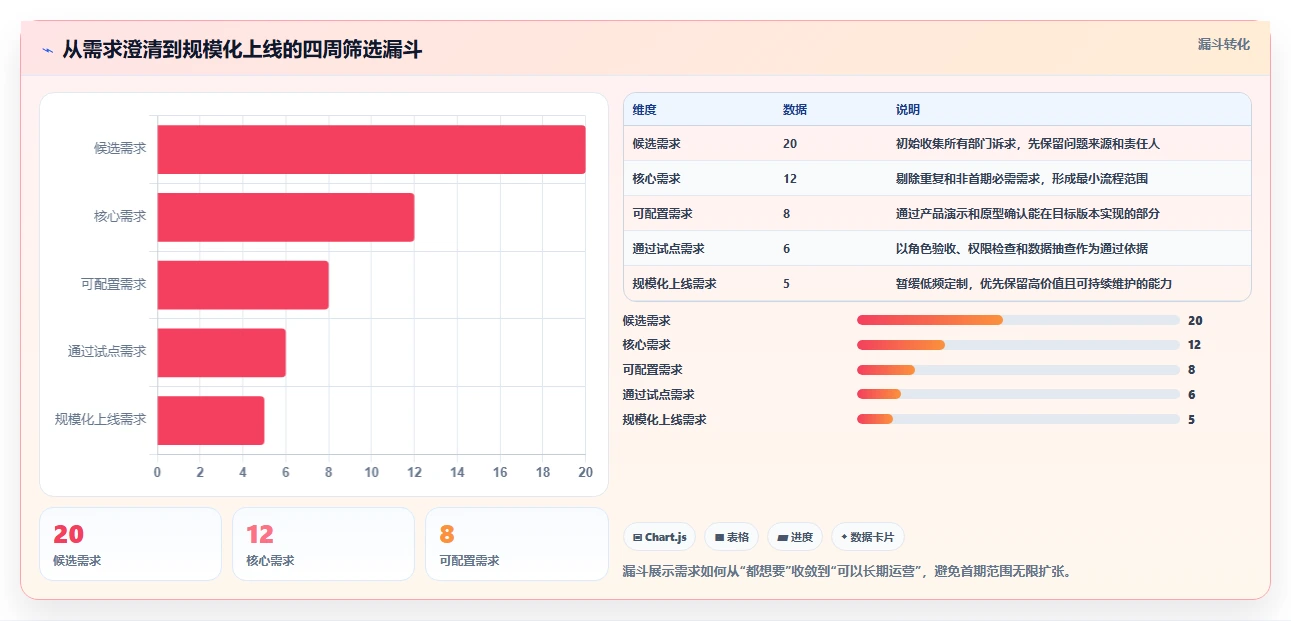Select the 进度 tag chip
This screenshot has height=621, width=1291.
pos(795,537)
